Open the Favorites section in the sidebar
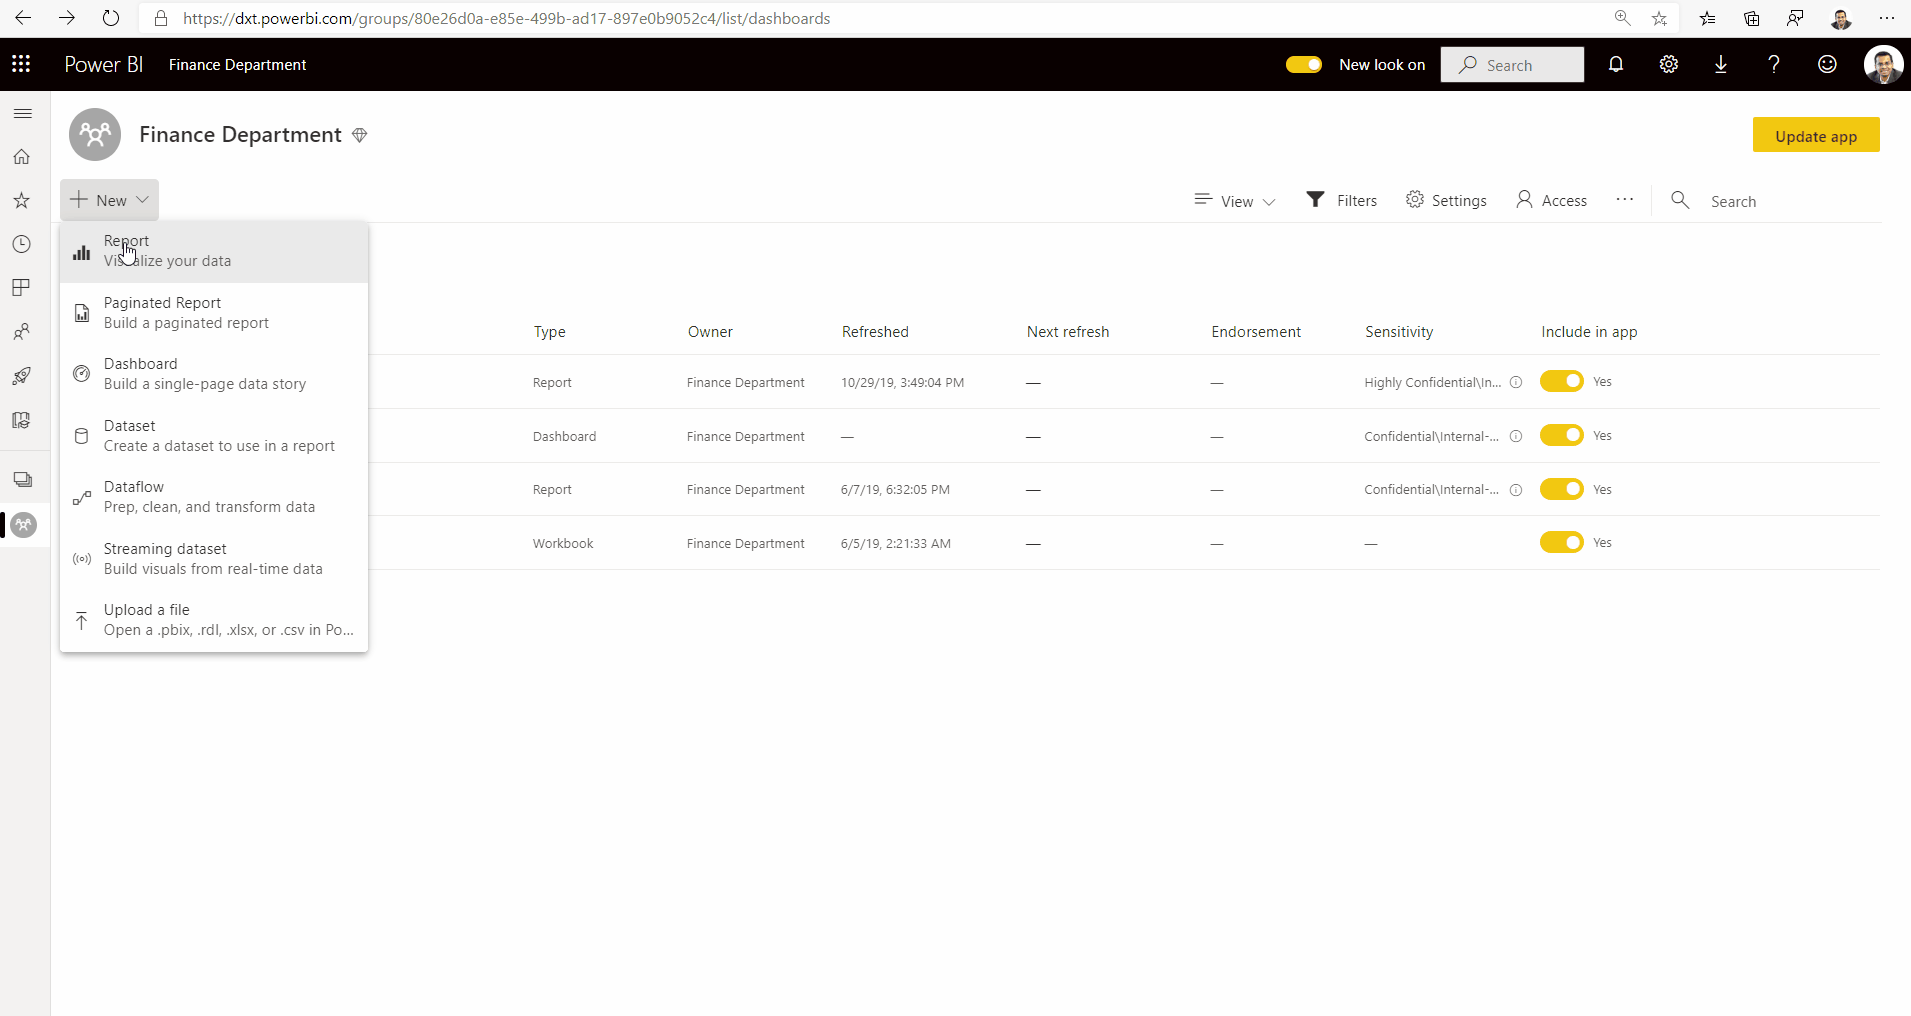This screenshot has height=1016, width=1911. pos(22,200)
